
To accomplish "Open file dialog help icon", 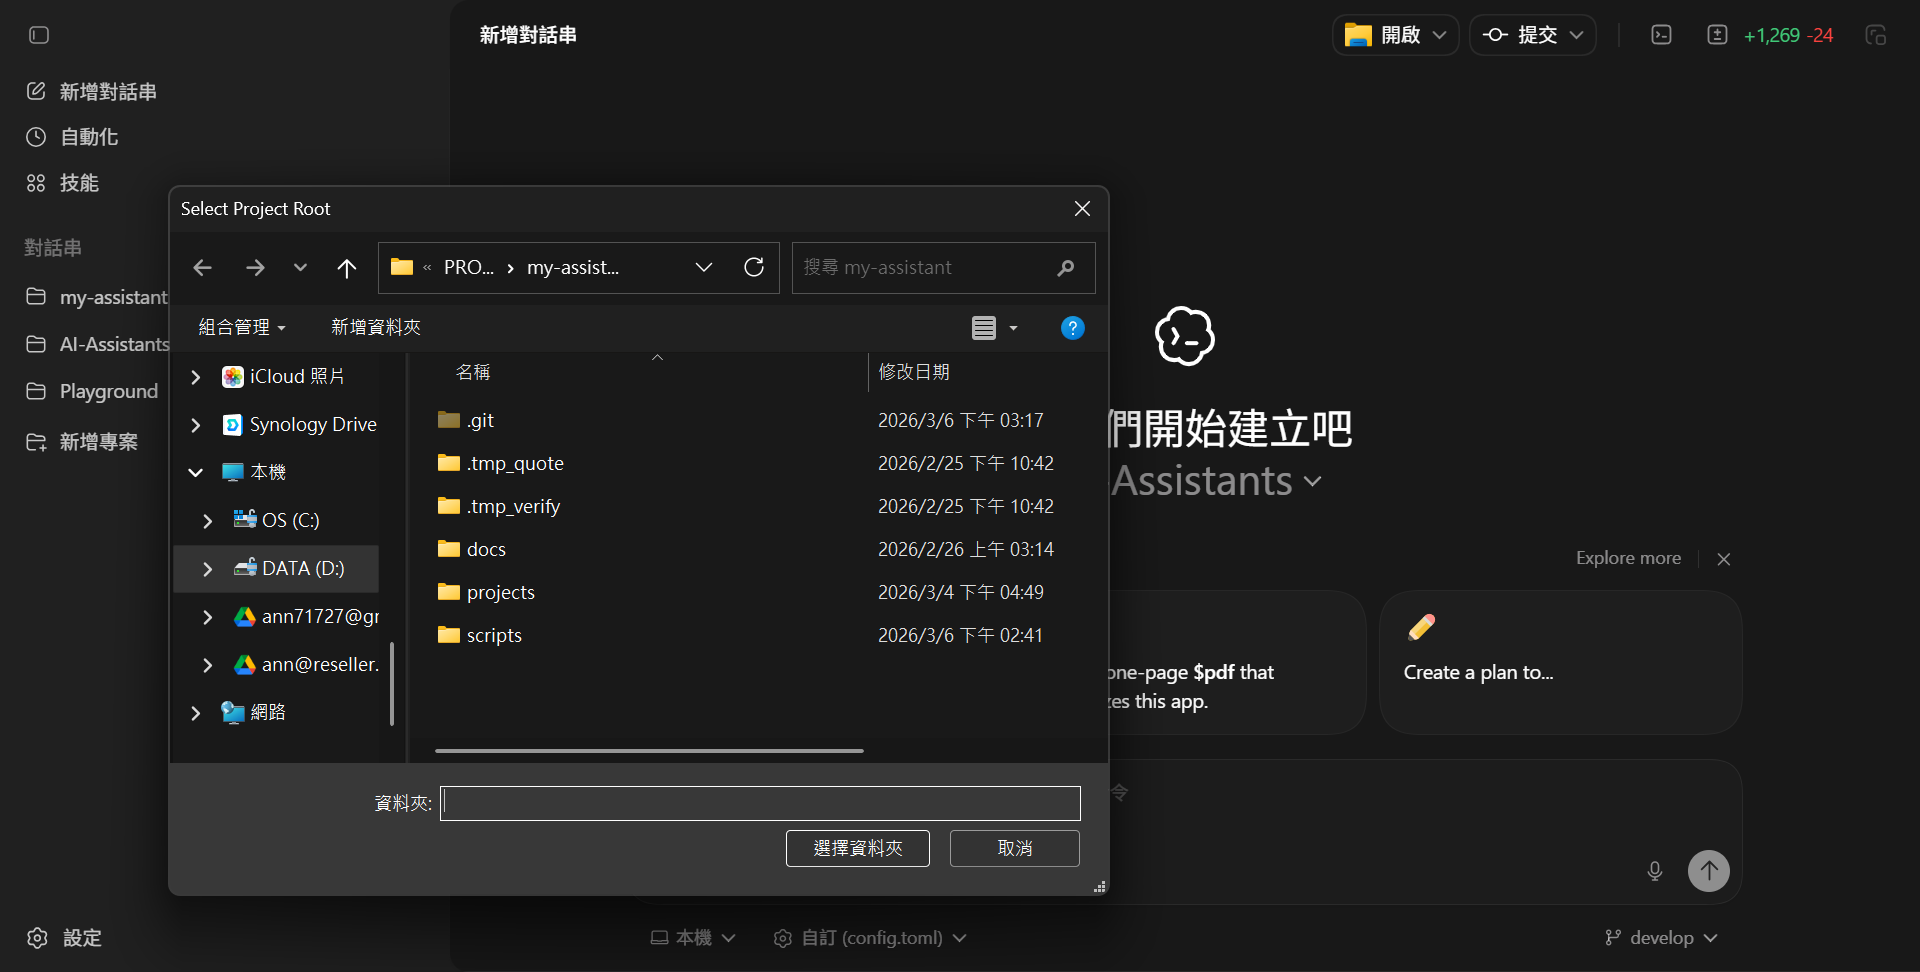I will [1072, 328].
